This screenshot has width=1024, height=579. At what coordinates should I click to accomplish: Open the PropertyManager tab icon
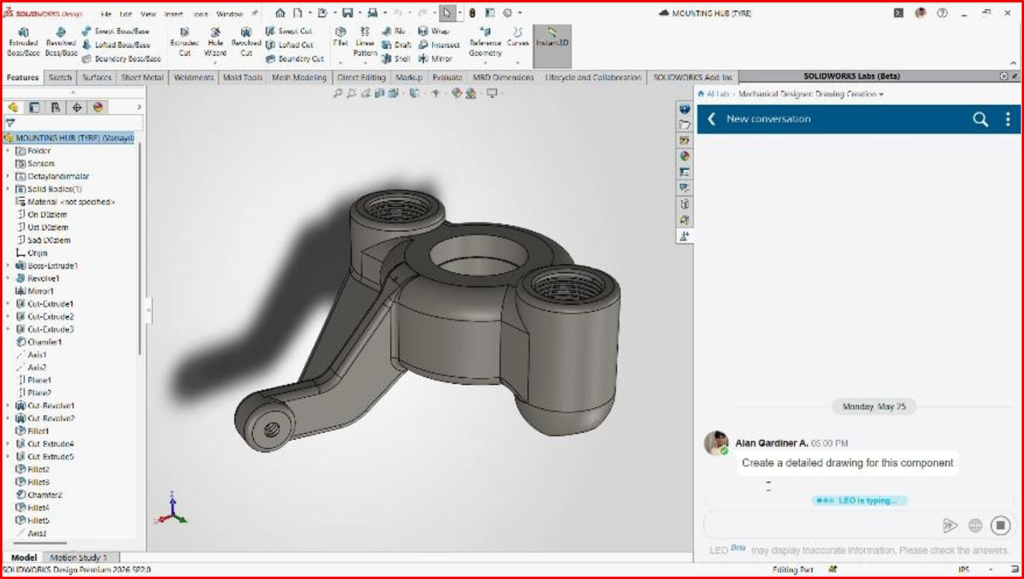(35, 107)
